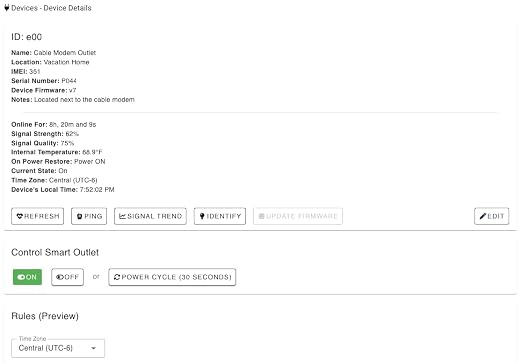This screenshot has width=522, height=363.
Task: Click the Power Cycle rotation icon
Action: [x=117, y=277]
